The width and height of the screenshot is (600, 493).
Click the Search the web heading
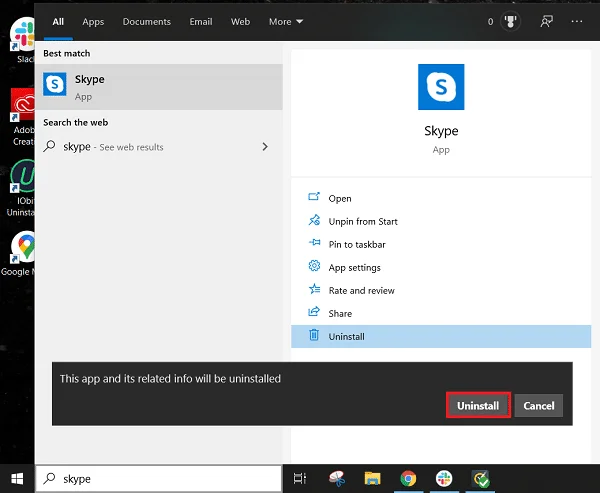75,122
